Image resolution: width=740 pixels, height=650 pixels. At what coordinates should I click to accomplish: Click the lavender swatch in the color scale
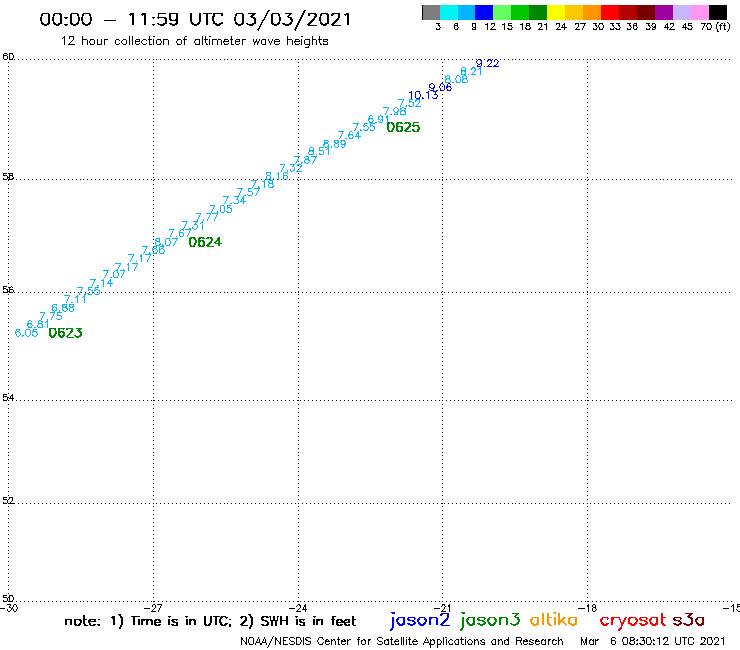(682, 12)
